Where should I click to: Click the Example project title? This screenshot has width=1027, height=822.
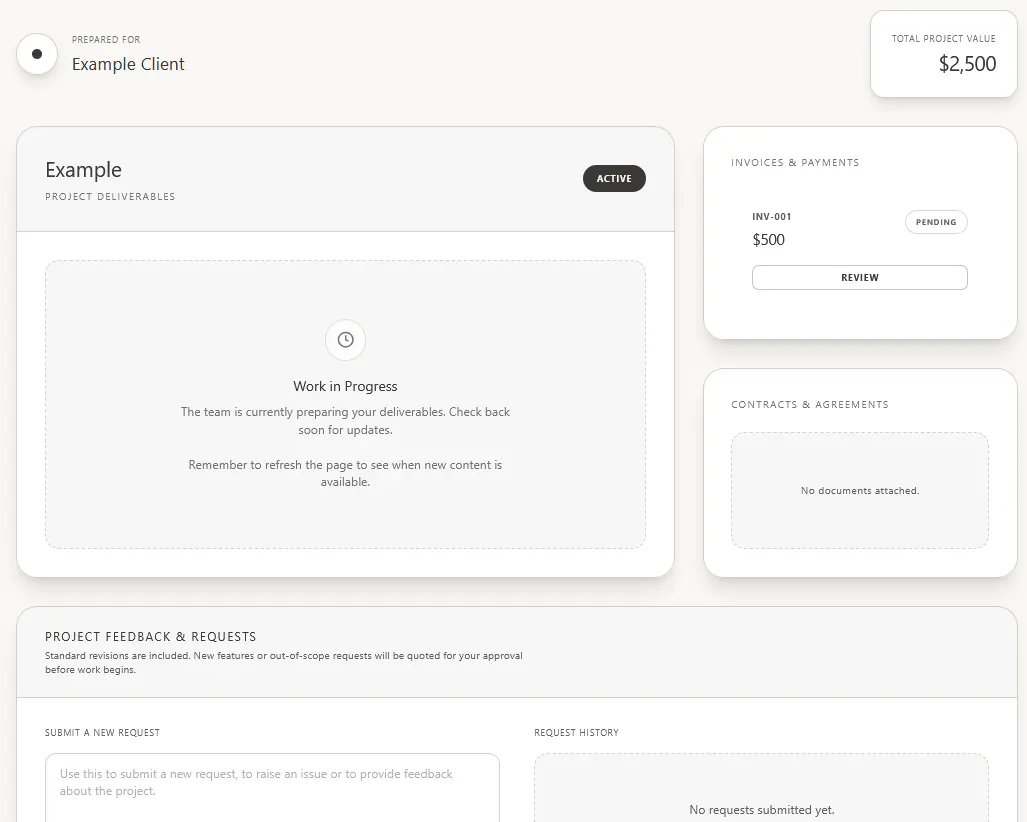[x=83, y=170]
